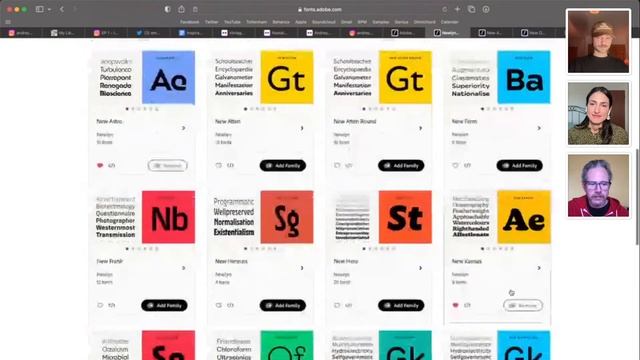
Task: Click the Safari share icon
Action: click(182, 9)
